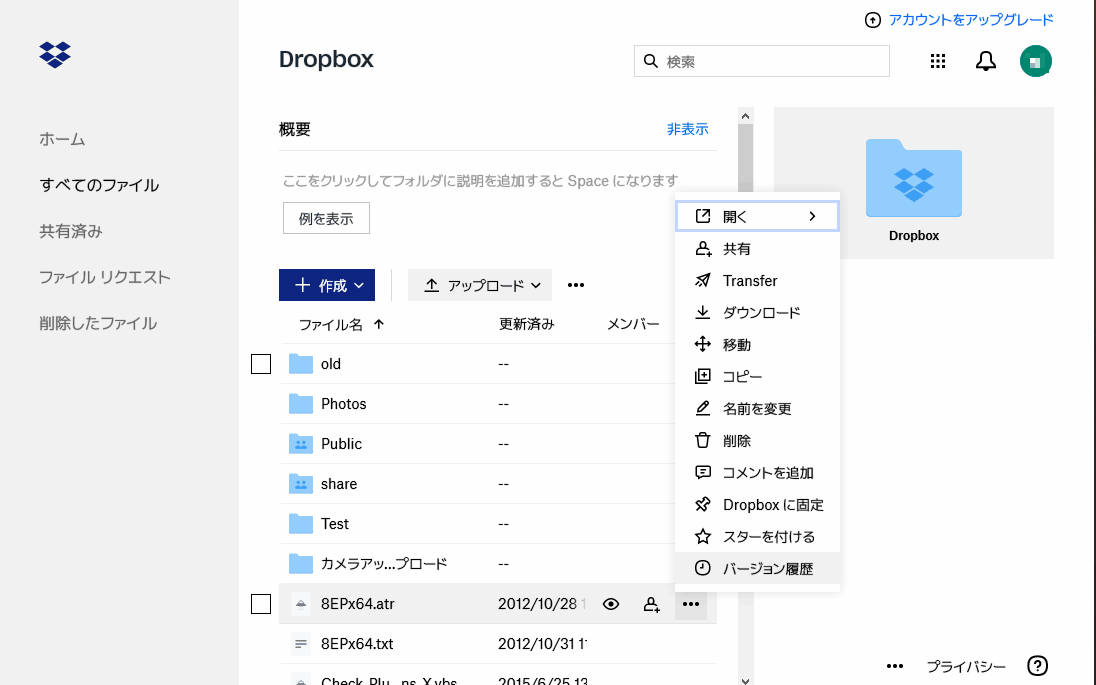1096x685 pixels.
Task: Click scrollbar up arrow
Action: pos(745,116)
